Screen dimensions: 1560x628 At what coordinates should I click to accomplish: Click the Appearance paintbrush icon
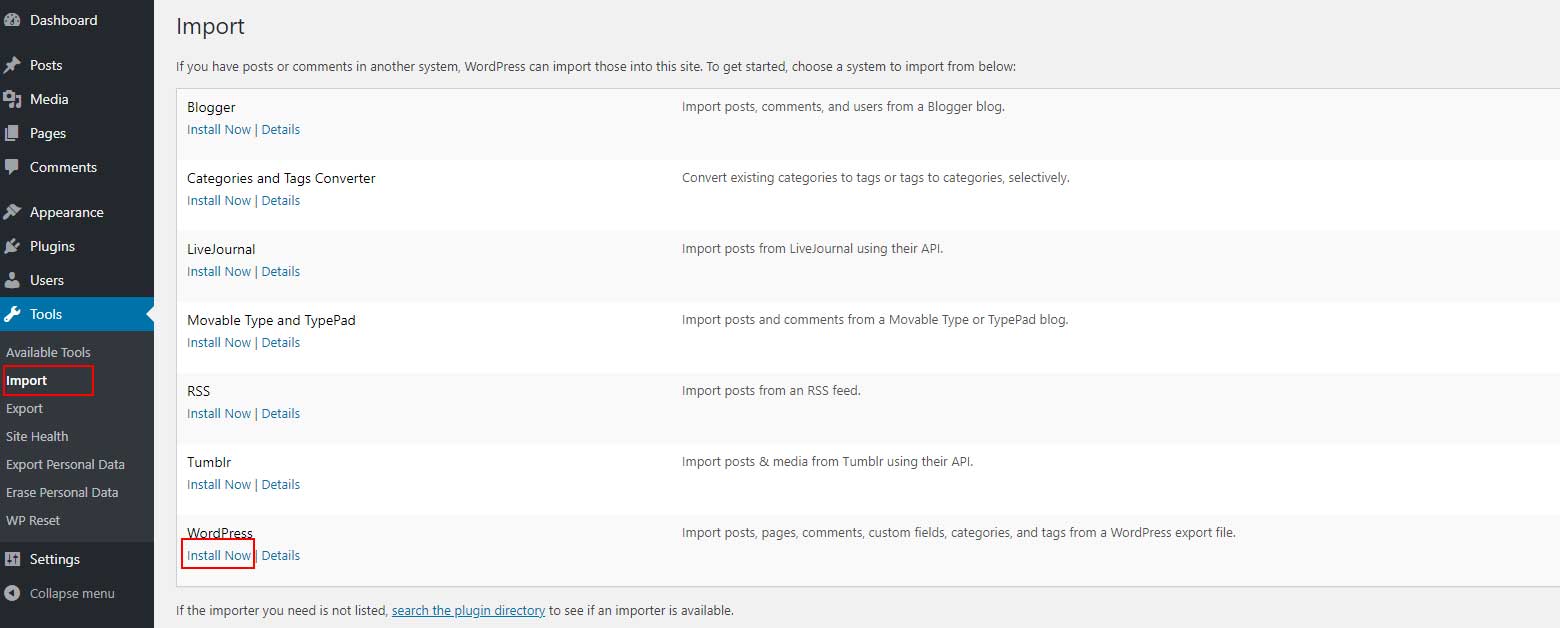(x=12, y=212)
